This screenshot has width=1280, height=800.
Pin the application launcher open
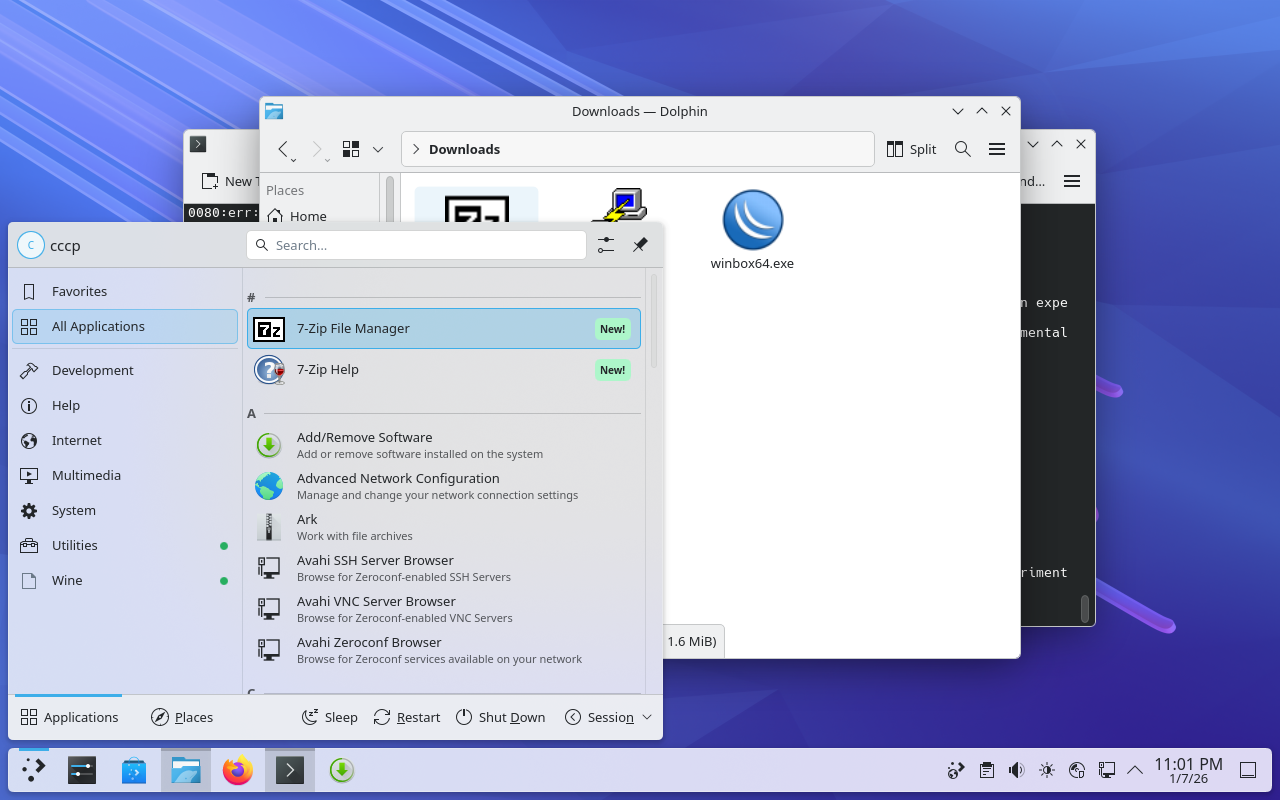640,245
